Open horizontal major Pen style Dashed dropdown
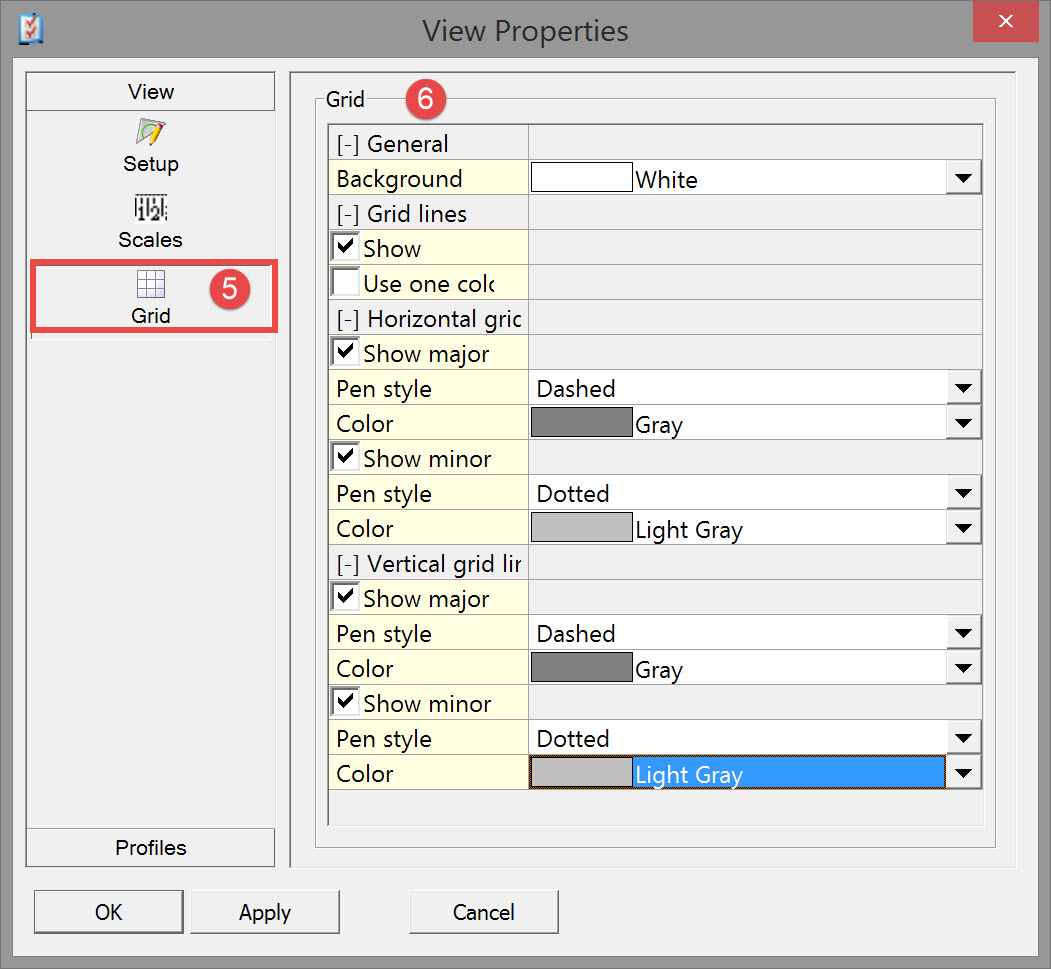Viewport: 1051px width, 969px height. pyautogui.click(x=963, y=389)
